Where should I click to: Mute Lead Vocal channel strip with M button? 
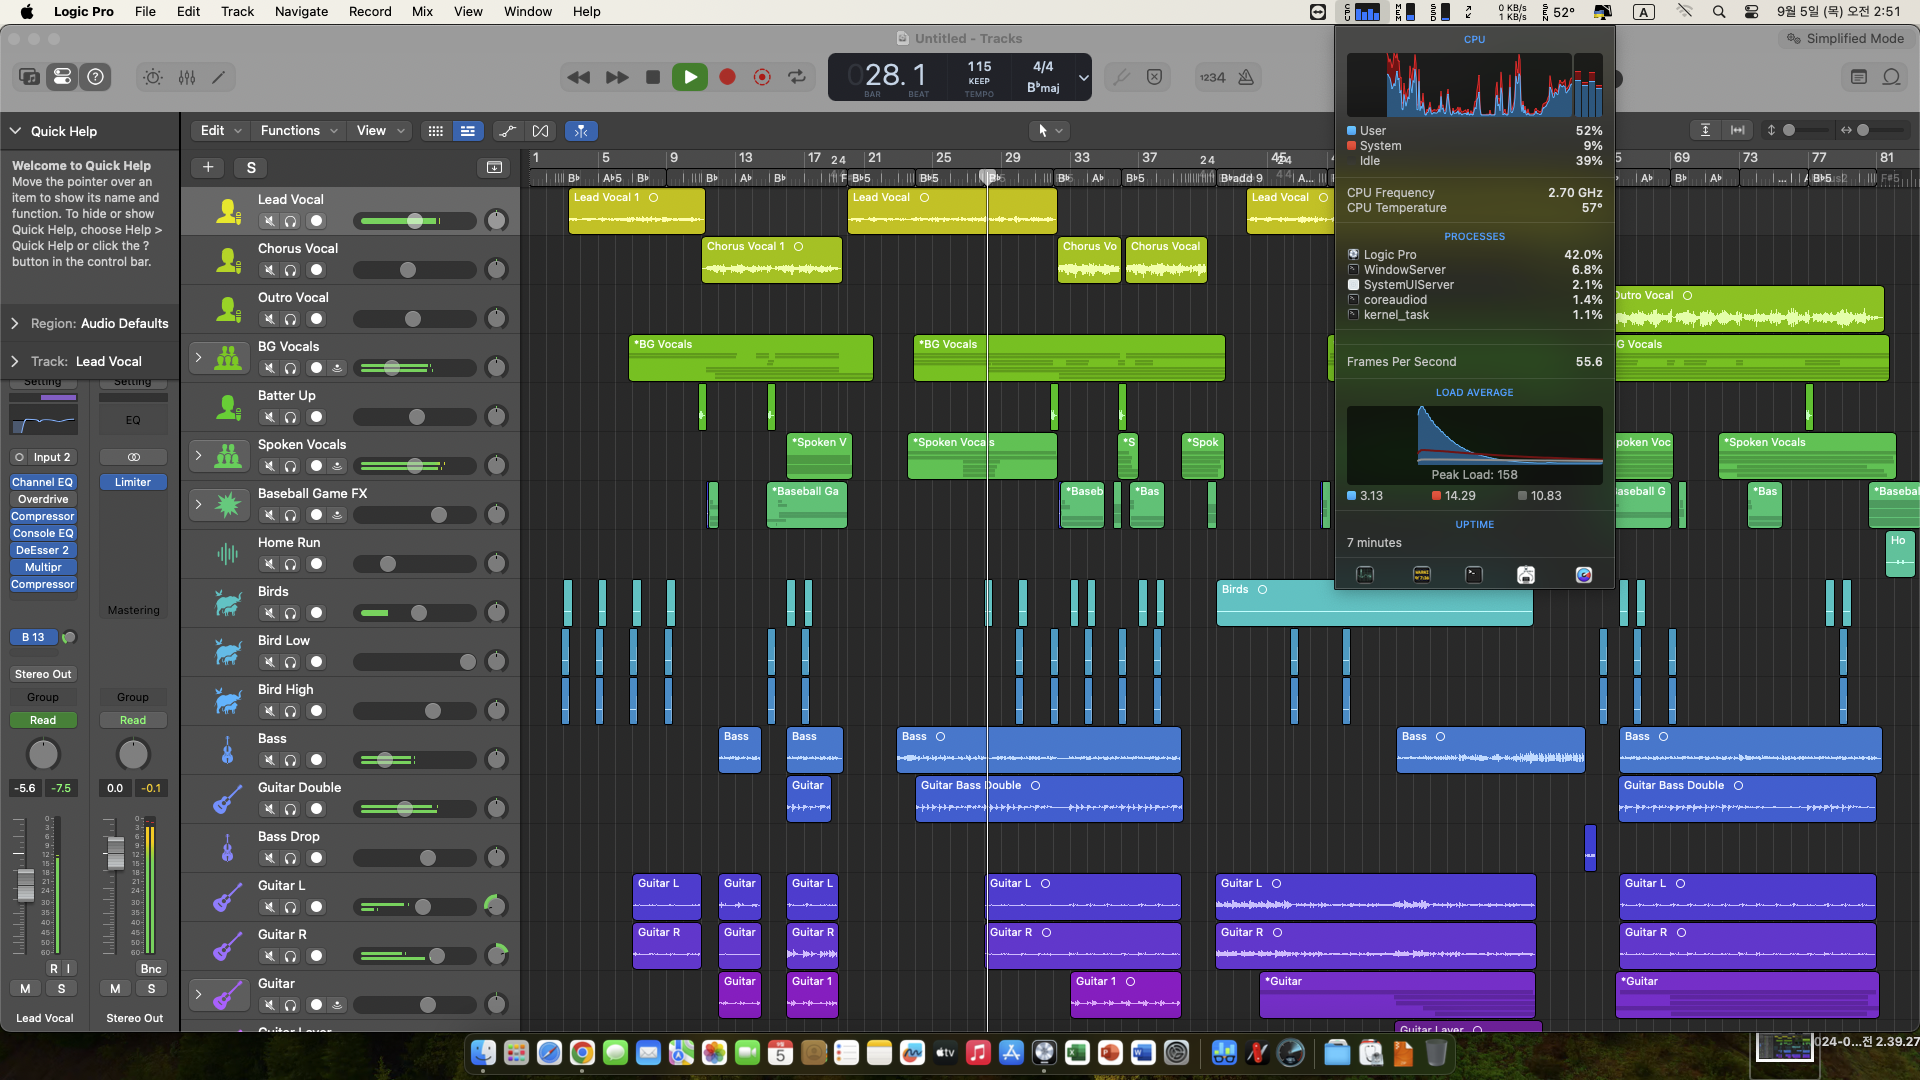pyautogui.click(x=25, y=988)
